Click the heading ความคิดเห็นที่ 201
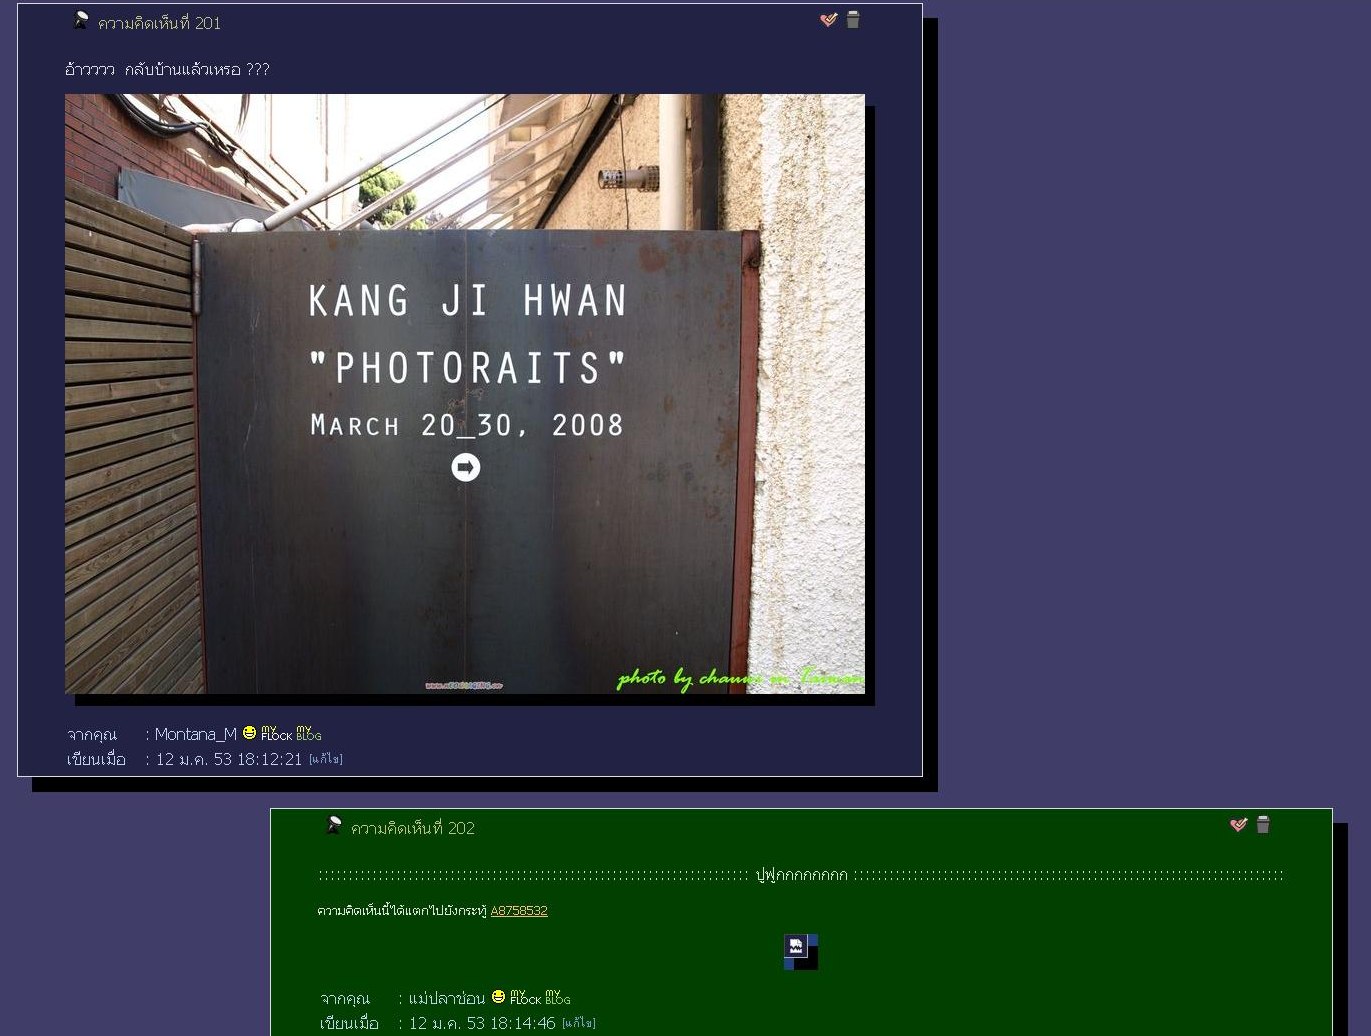The height and width of the screenshot is (1036, 1371). (160, 23)
